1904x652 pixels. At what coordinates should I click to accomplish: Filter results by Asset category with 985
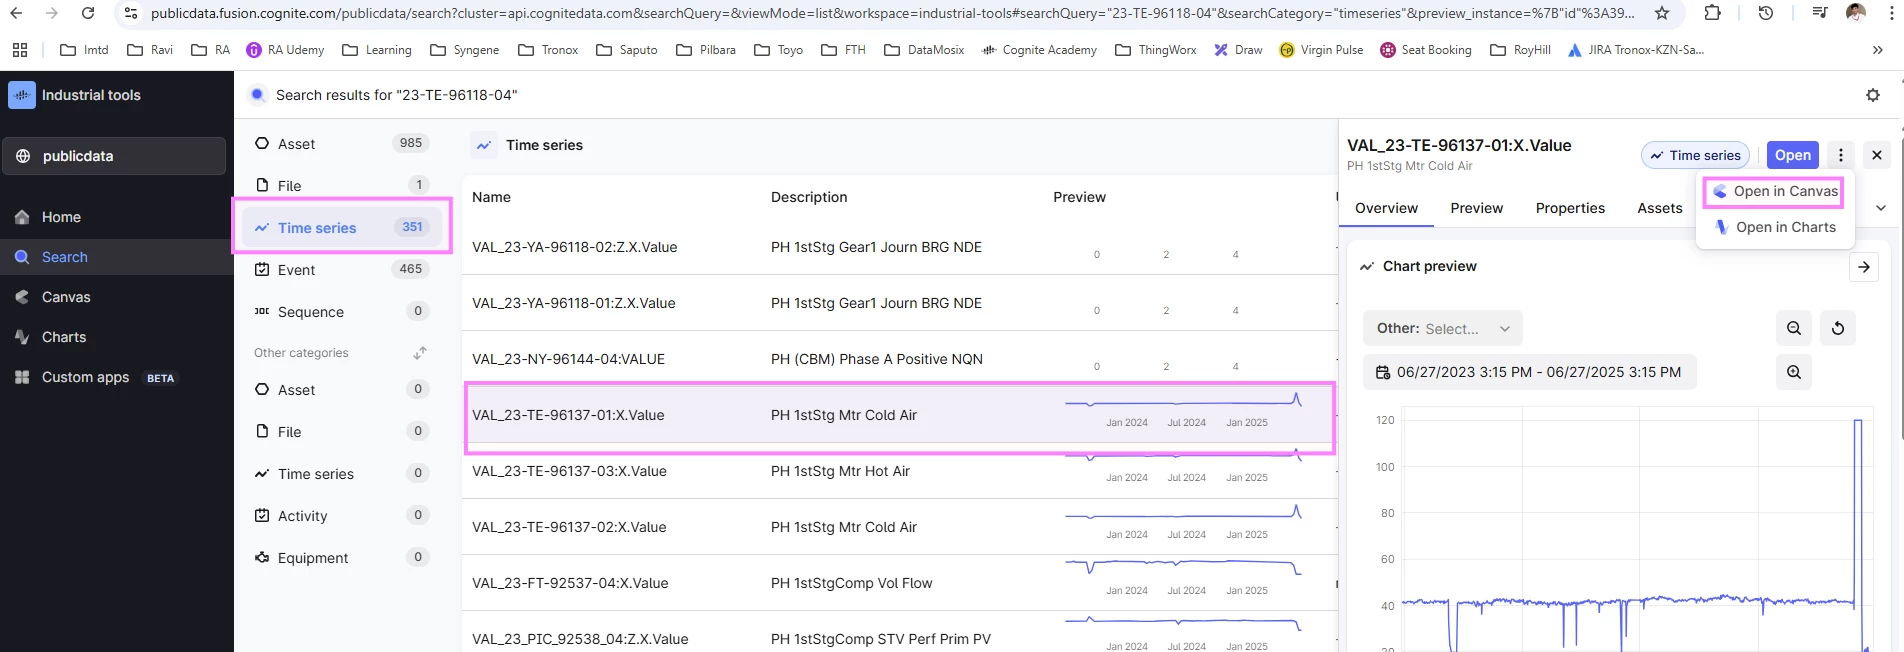point(342,143)
